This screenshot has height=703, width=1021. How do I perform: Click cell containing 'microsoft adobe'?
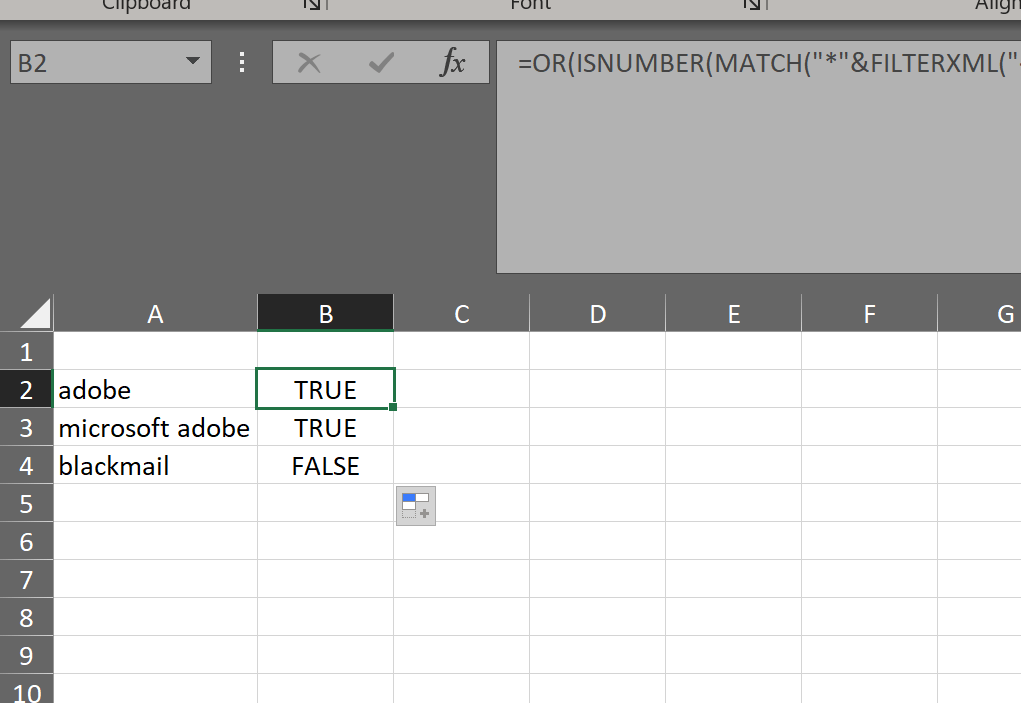pyautogui.click(x=155, y=427)
